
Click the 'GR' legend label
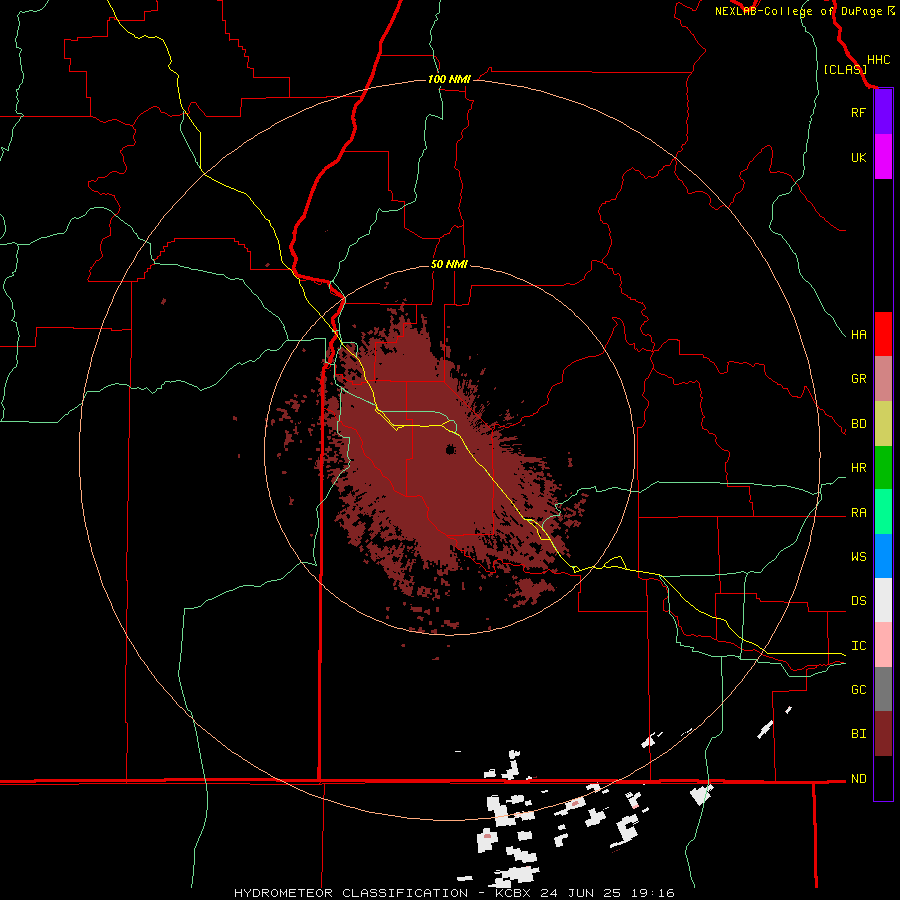click(858, 379)
